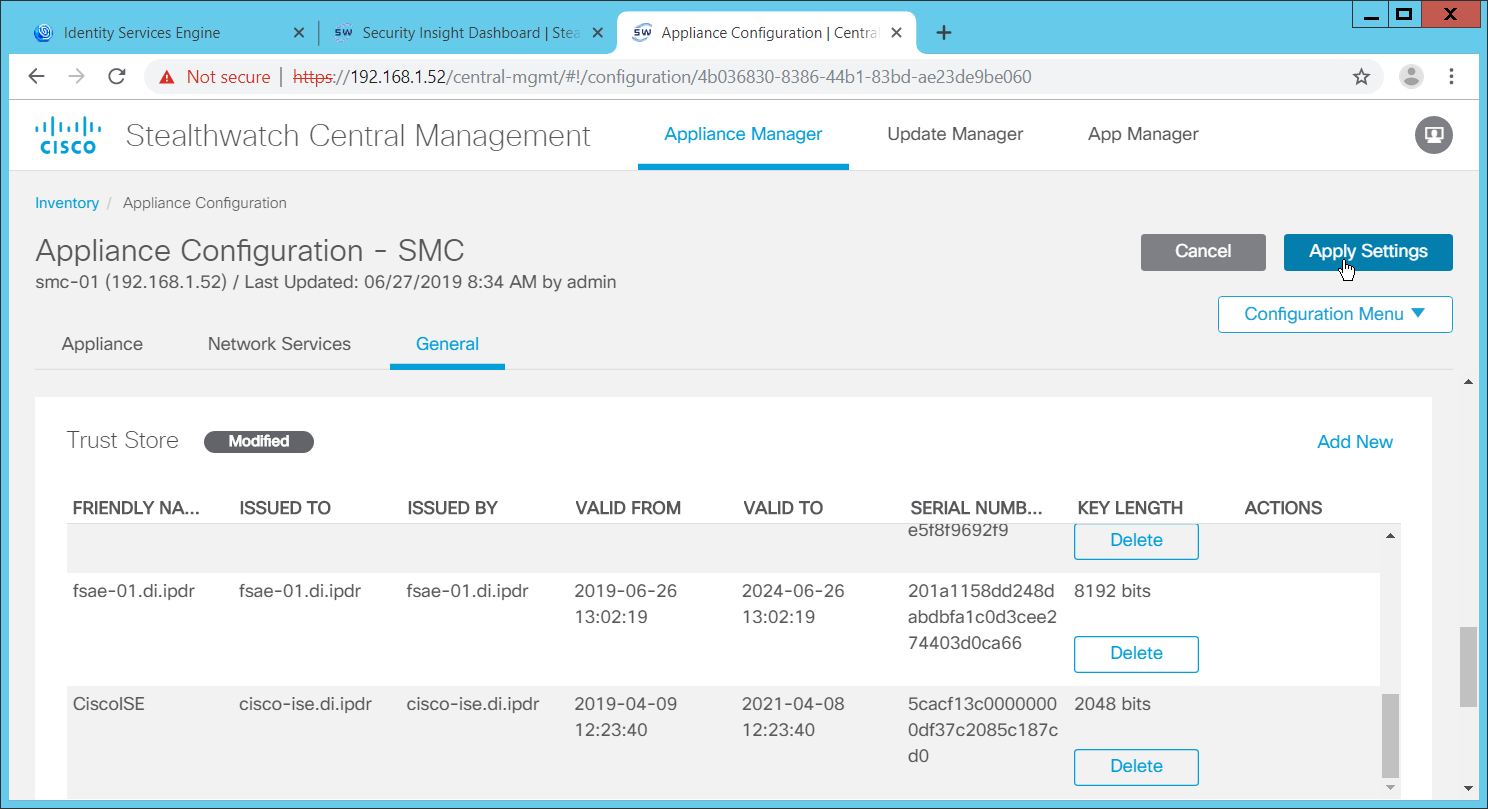Delete the CiscoISE certificate
Screen dimensions: 1488x809
pos(1136,766)
